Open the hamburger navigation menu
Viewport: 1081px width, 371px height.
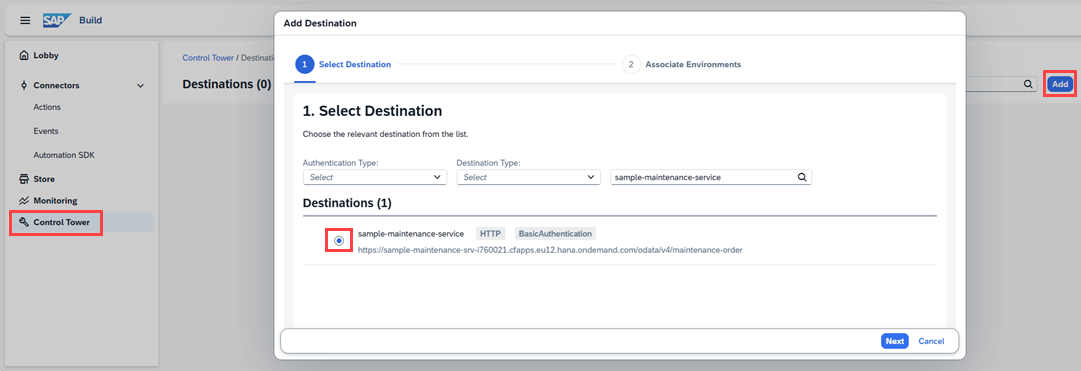click(25, 21)
